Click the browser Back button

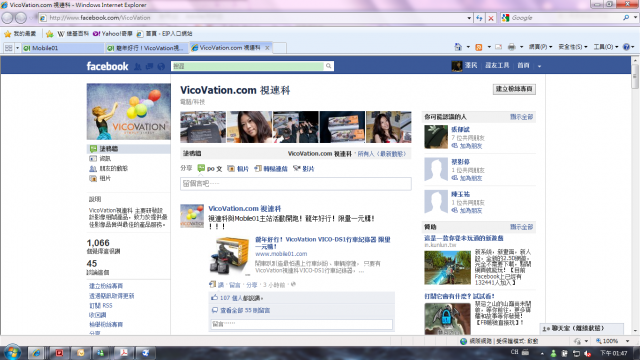7,18
